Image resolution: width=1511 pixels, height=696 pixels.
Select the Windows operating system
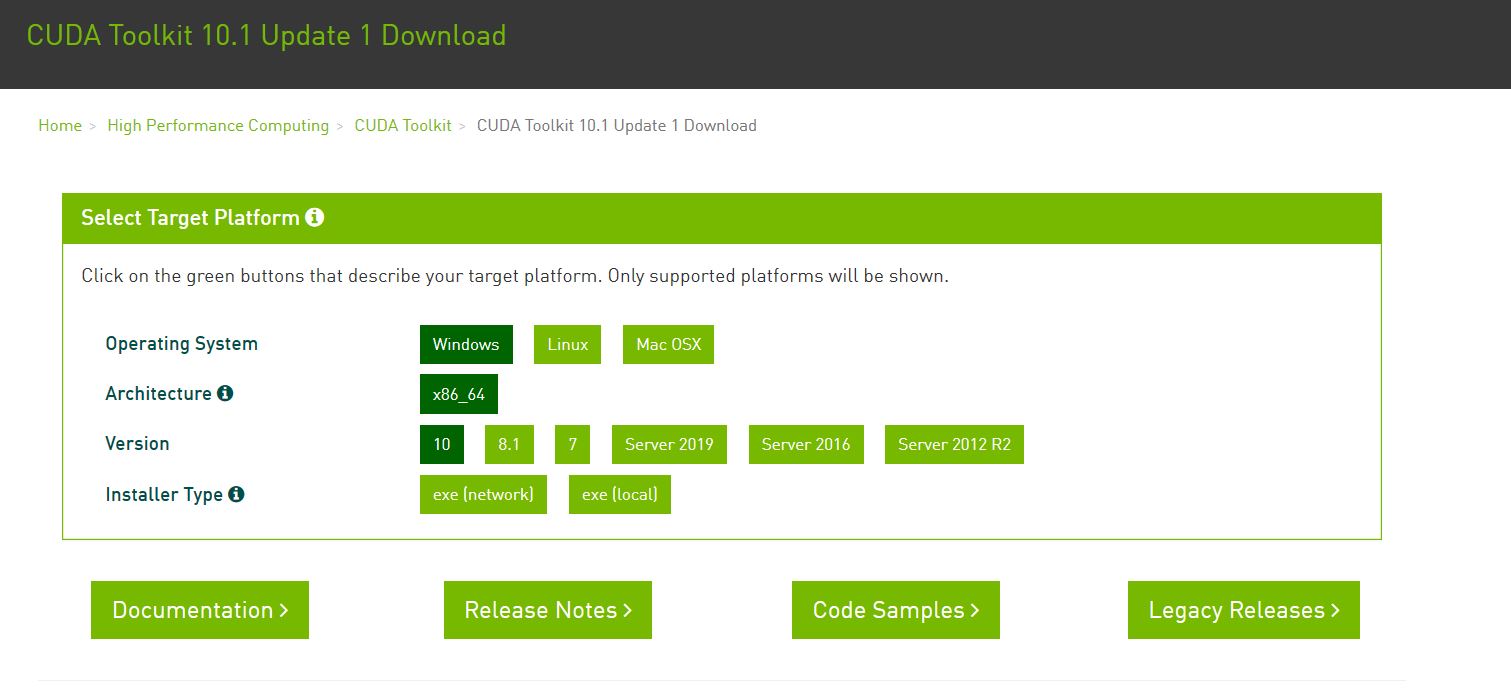466,344
